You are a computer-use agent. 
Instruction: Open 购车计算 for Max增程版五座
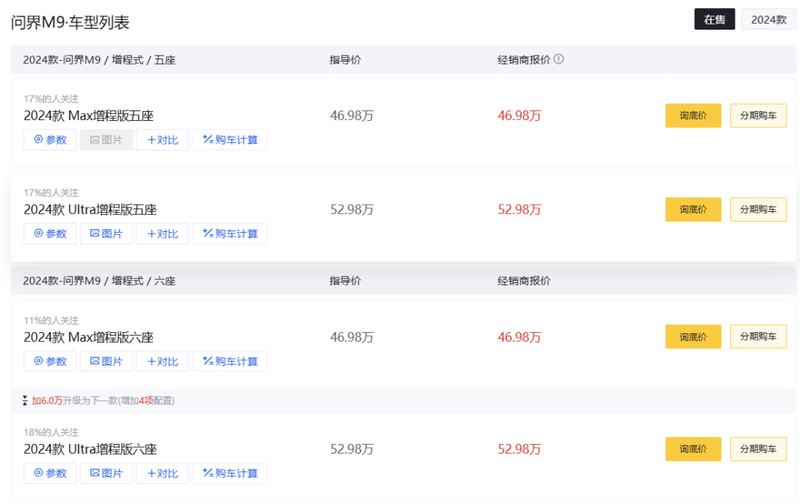click(229, 140)
